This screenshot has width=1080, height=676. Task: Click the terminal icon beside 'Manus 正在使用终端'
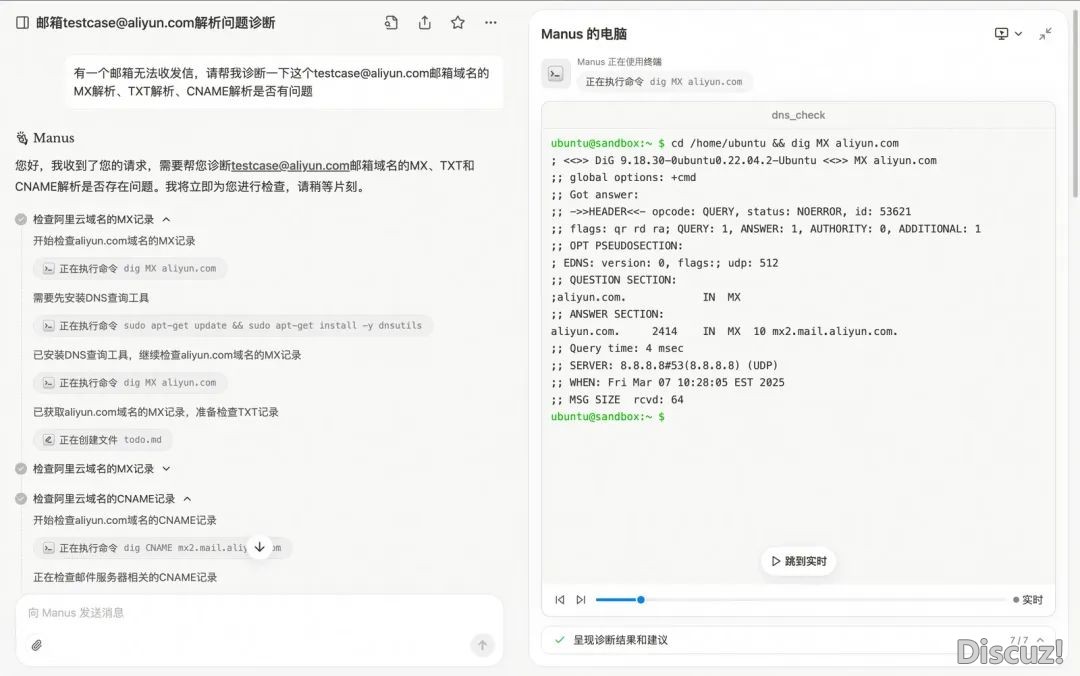pos(556,74)
